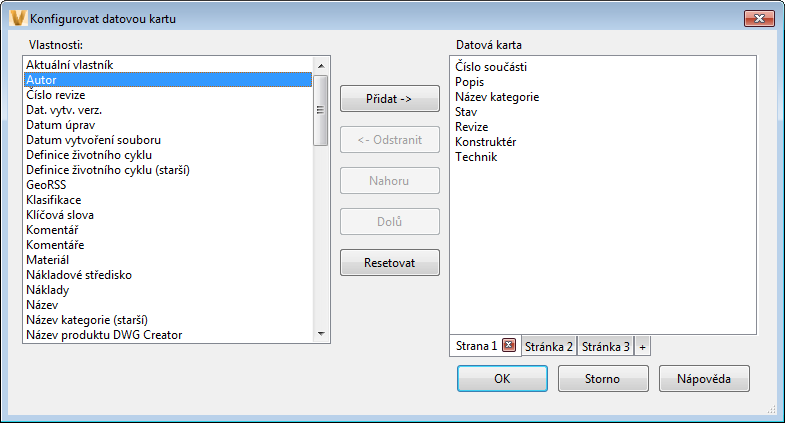The image size is (785, 423).
Task: Click scroll down arrow in Vlastnosti list
Action: (x=321, y=333)
